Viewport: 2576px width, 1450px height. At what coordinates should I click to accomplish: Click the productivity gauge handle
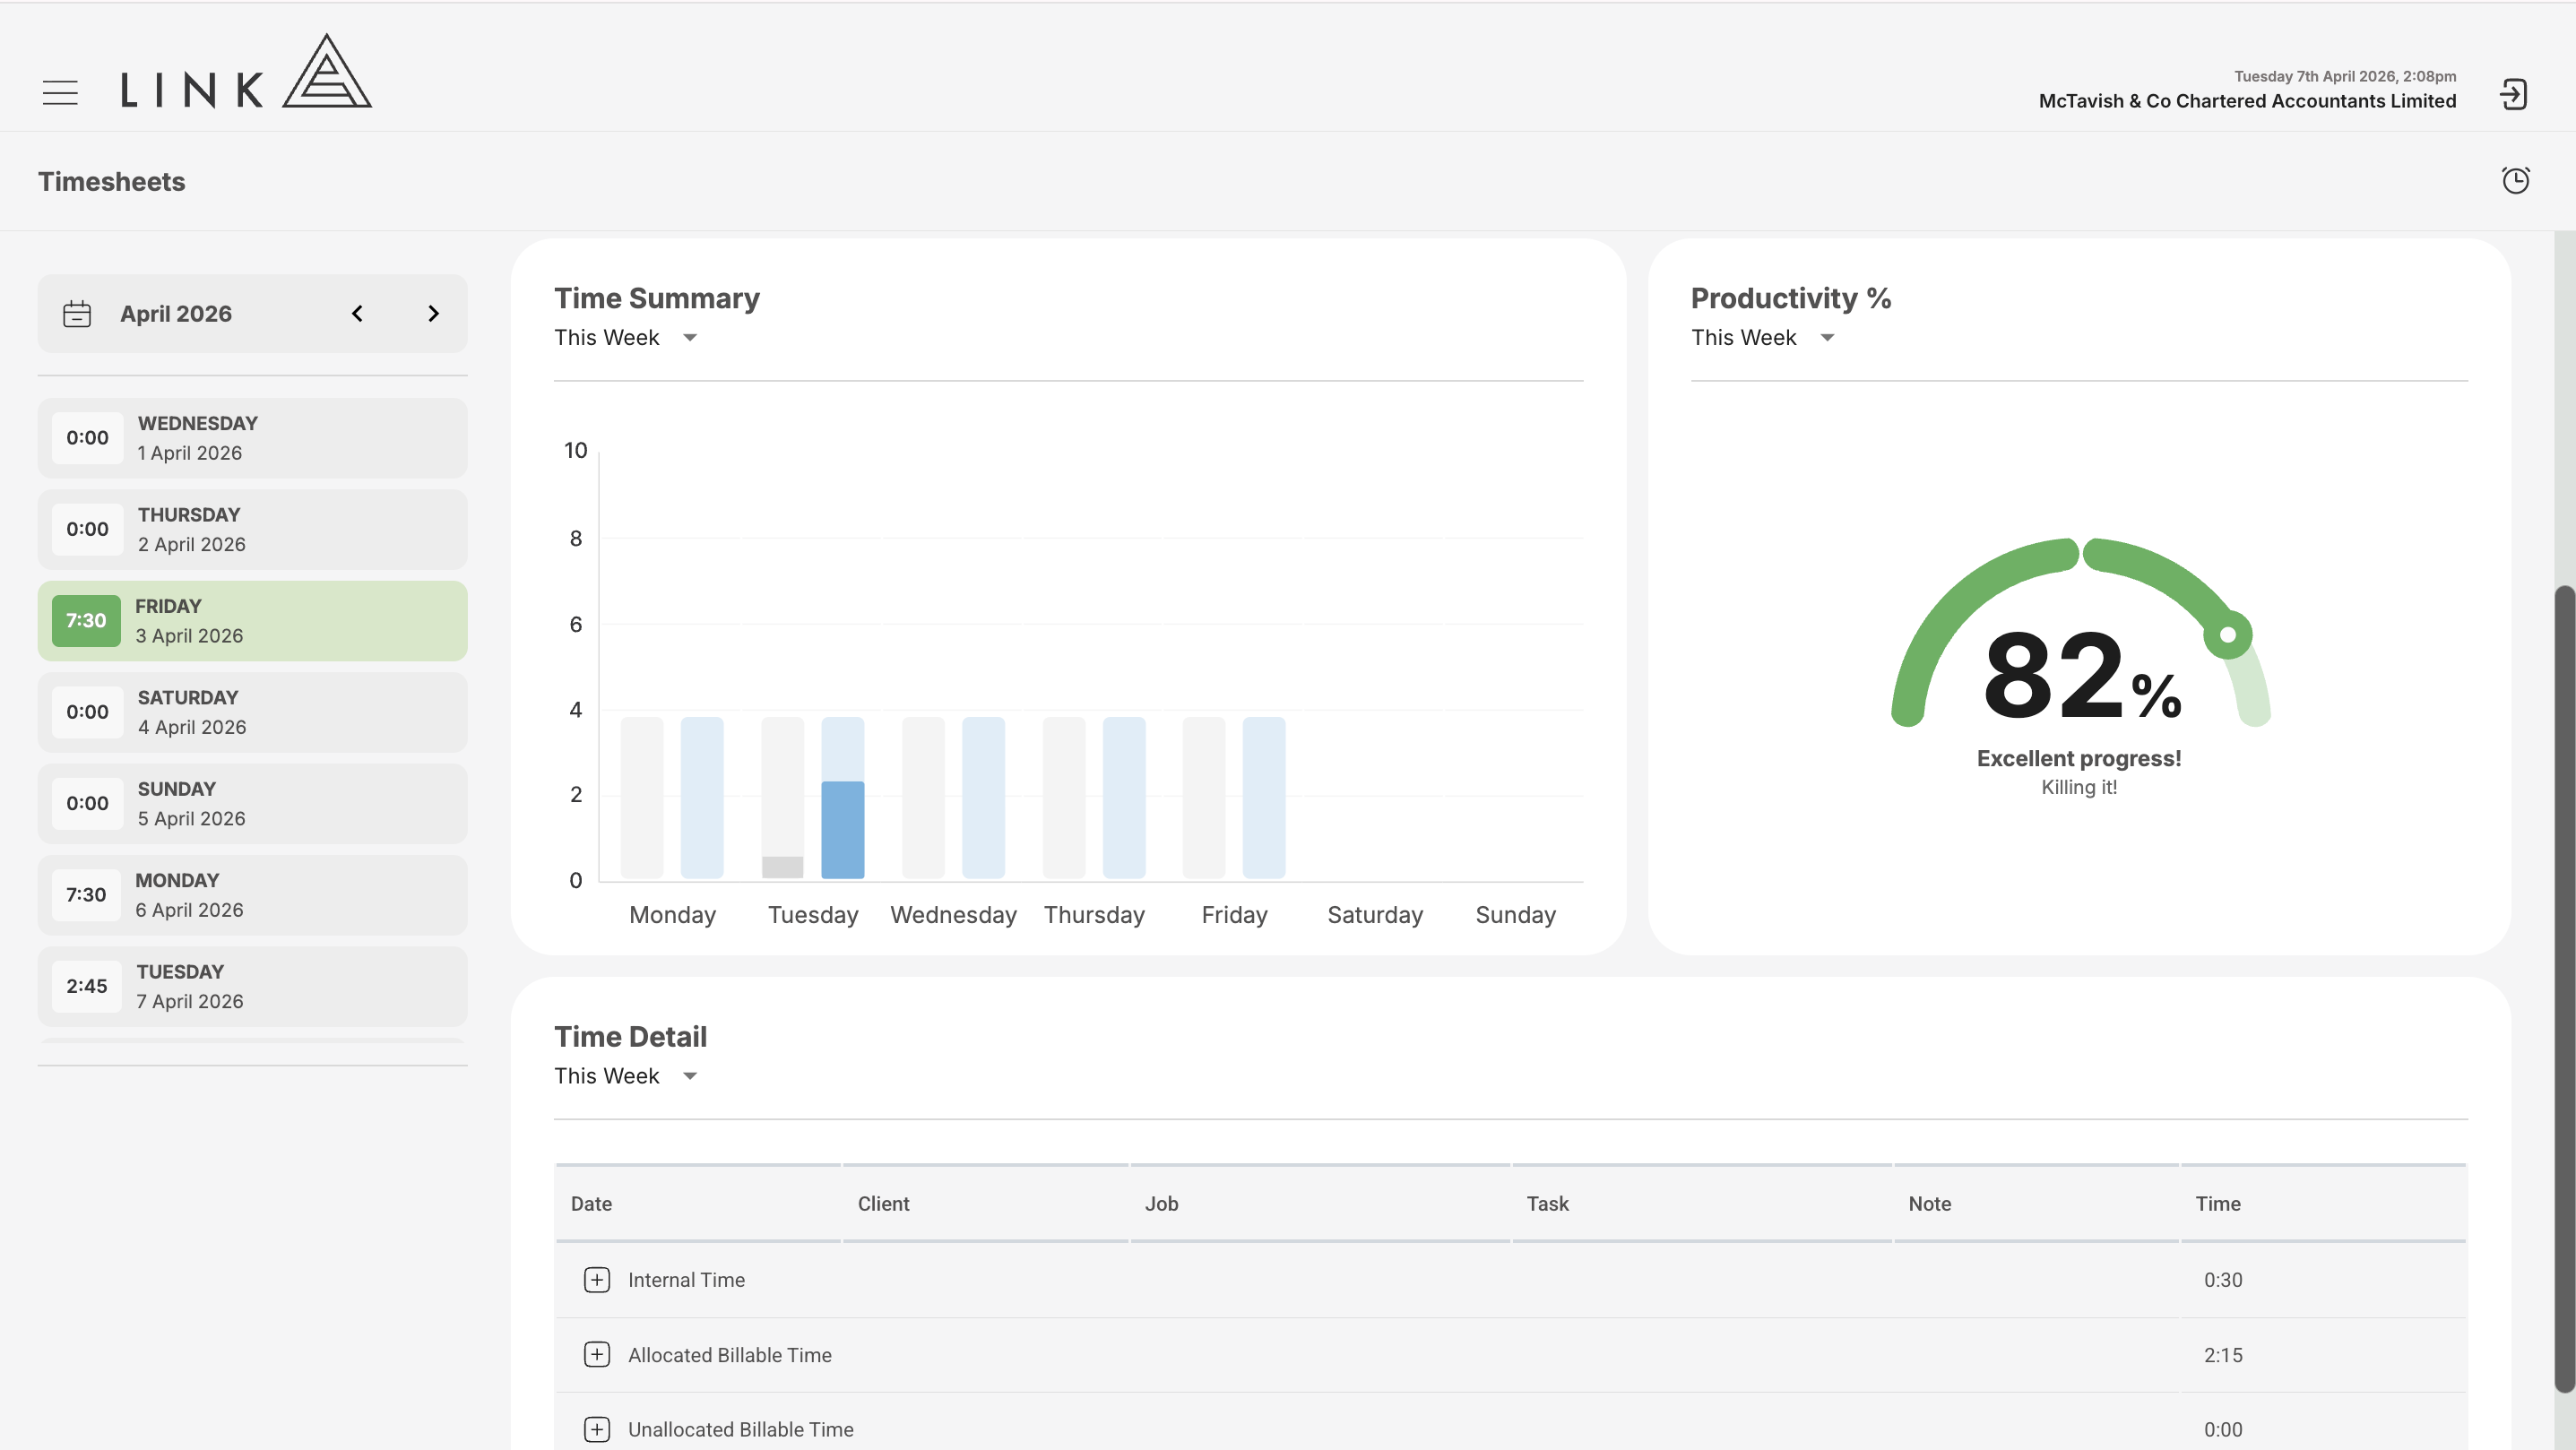pos(2228,635)
